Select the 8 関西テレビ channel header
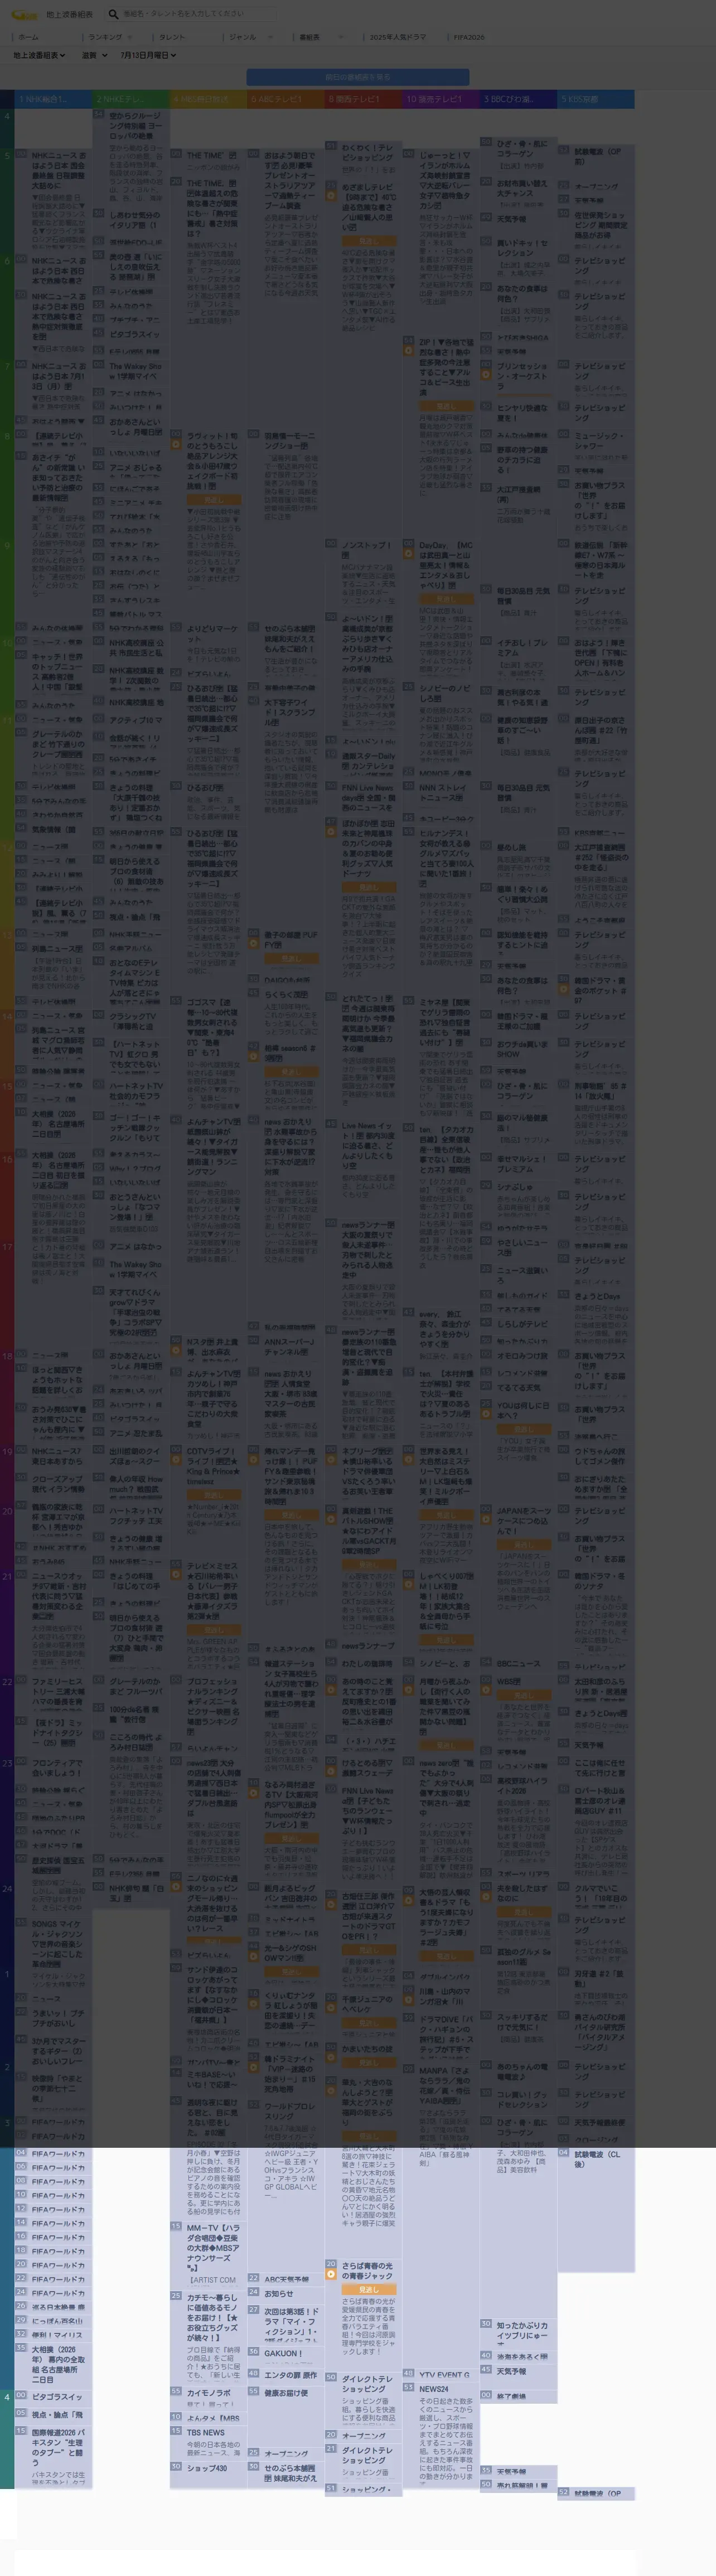The width and height of the screenshot is (716, 2576). [364, 100]
